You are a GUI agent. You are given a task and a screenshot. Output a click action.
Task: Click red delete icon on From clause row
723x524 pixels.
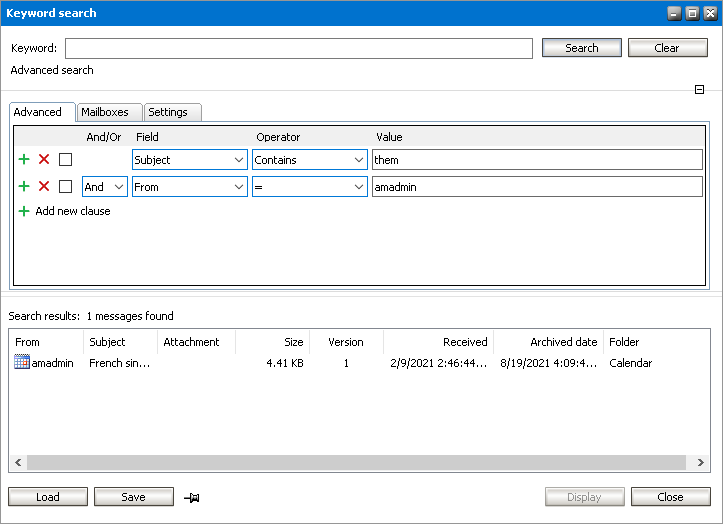44,186
